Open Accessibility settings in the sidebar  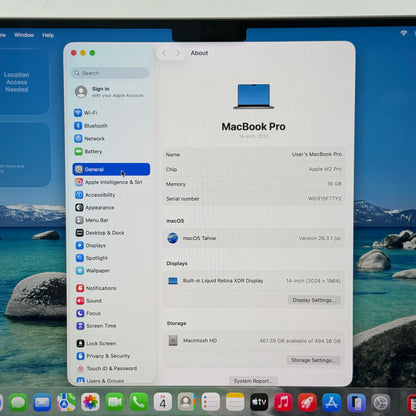(x=95, y=195)
